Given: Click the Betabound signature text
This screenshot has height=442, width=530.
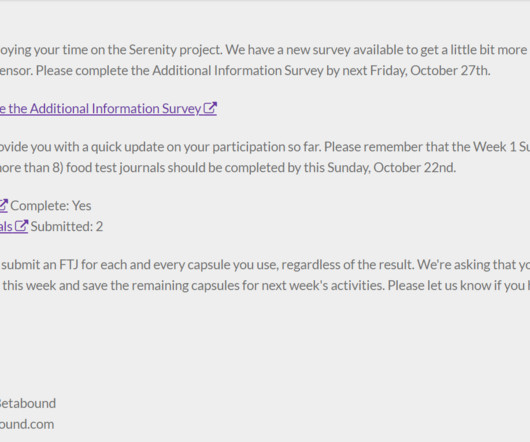Looking at the screenshot, I should pos(28,403).
